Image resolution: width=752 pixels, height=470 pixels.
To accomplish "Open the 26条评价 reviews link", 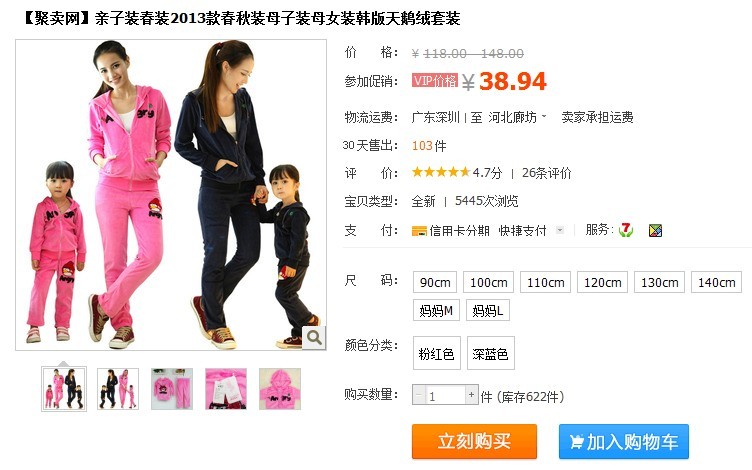I will tap(546, 173).
